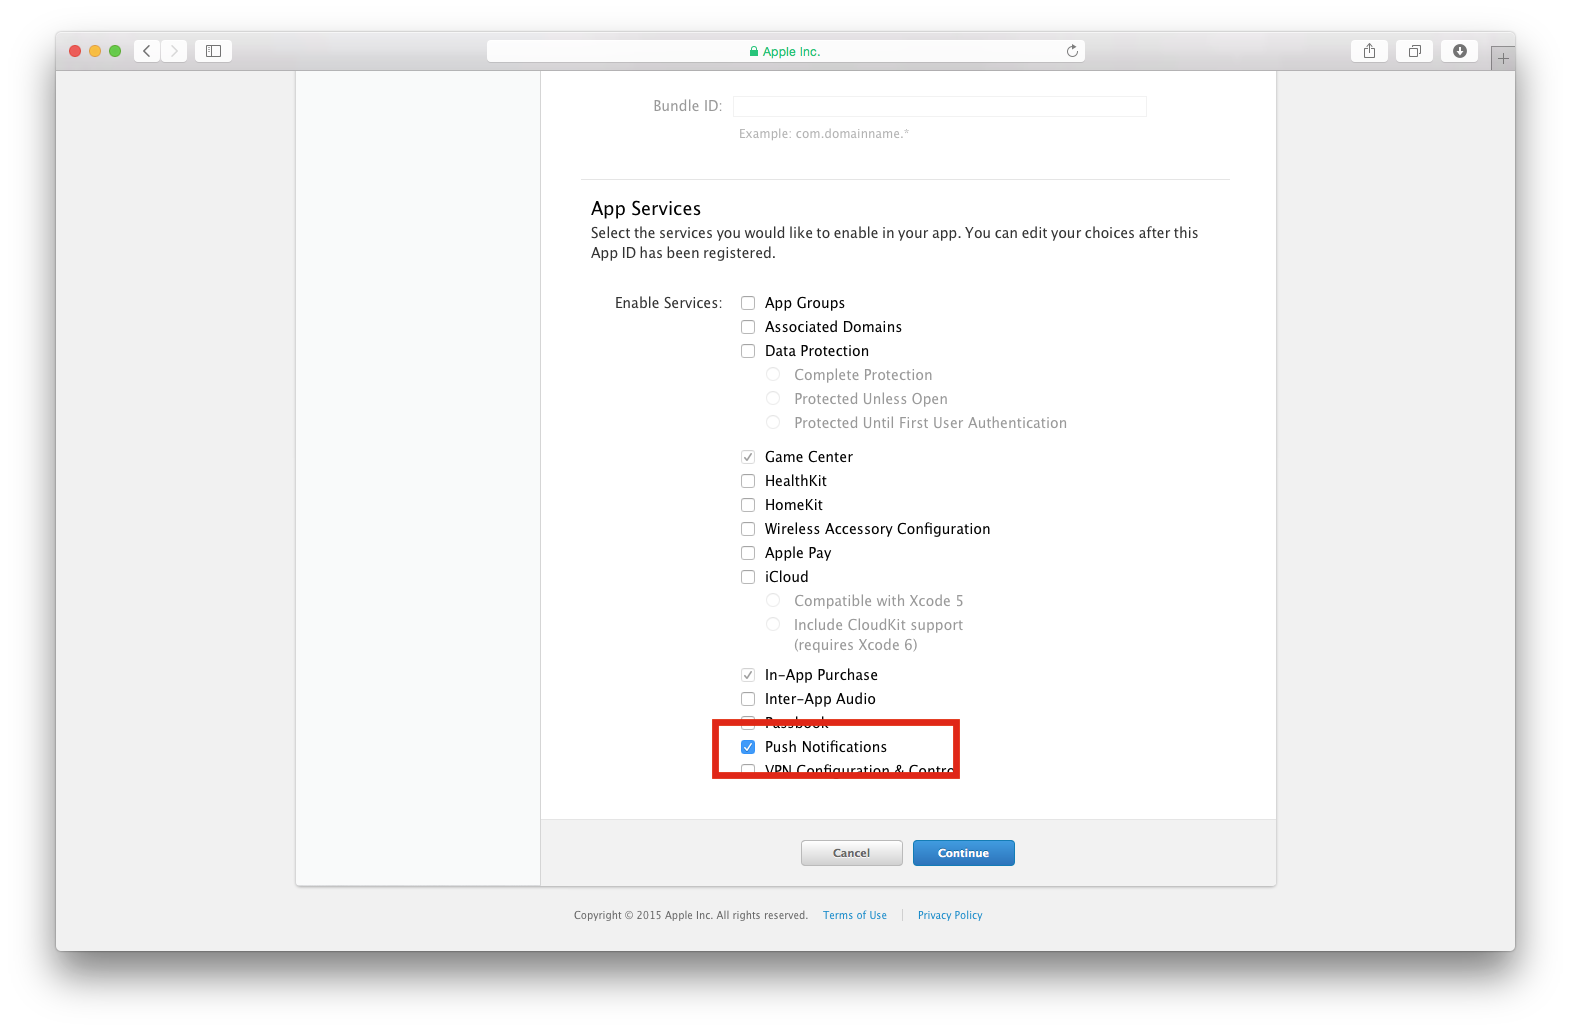Image resolution: width=1571 pixels, height=1031 pixels.
Task: Check the Associated Domains box
Action: pos(748,327)
